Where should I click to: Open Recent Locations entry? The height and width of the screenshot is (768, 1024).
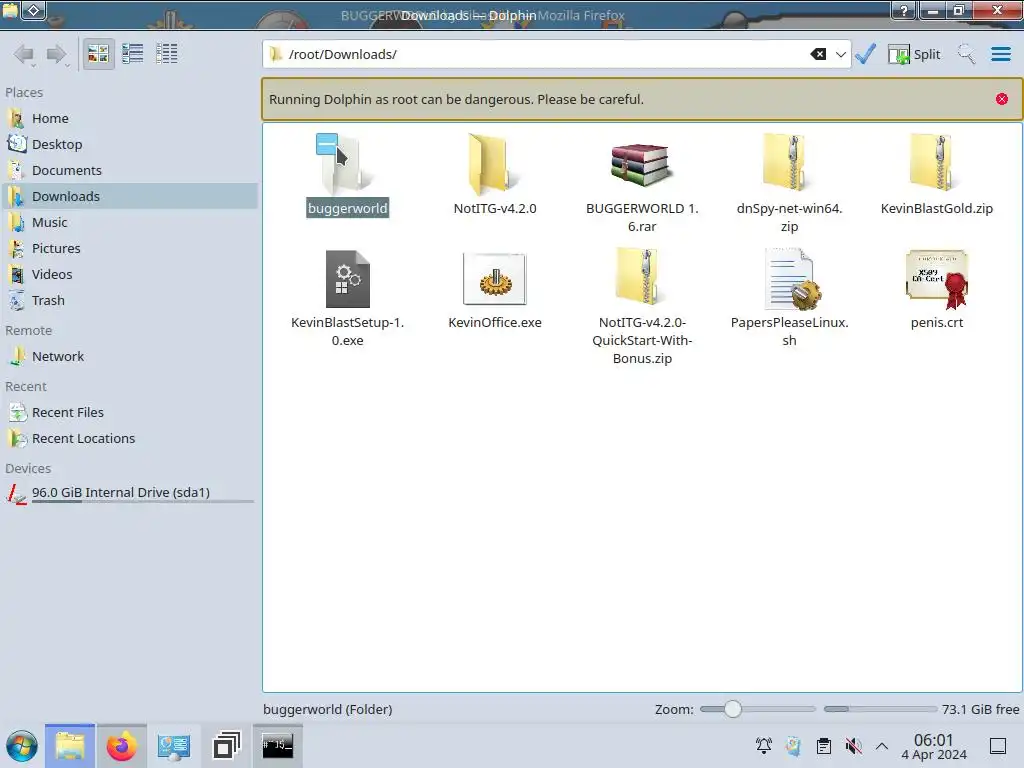point(129,439)
